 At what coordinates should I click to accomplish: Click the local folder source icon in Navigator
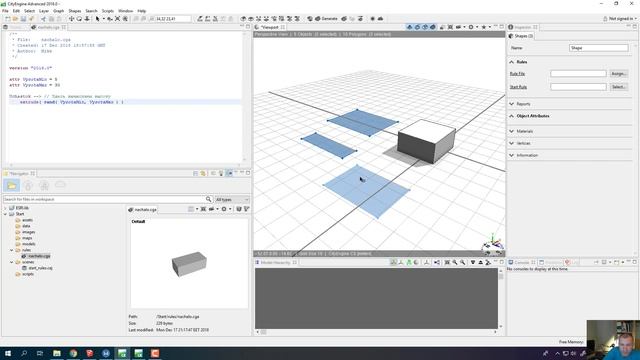coord(12,186)
